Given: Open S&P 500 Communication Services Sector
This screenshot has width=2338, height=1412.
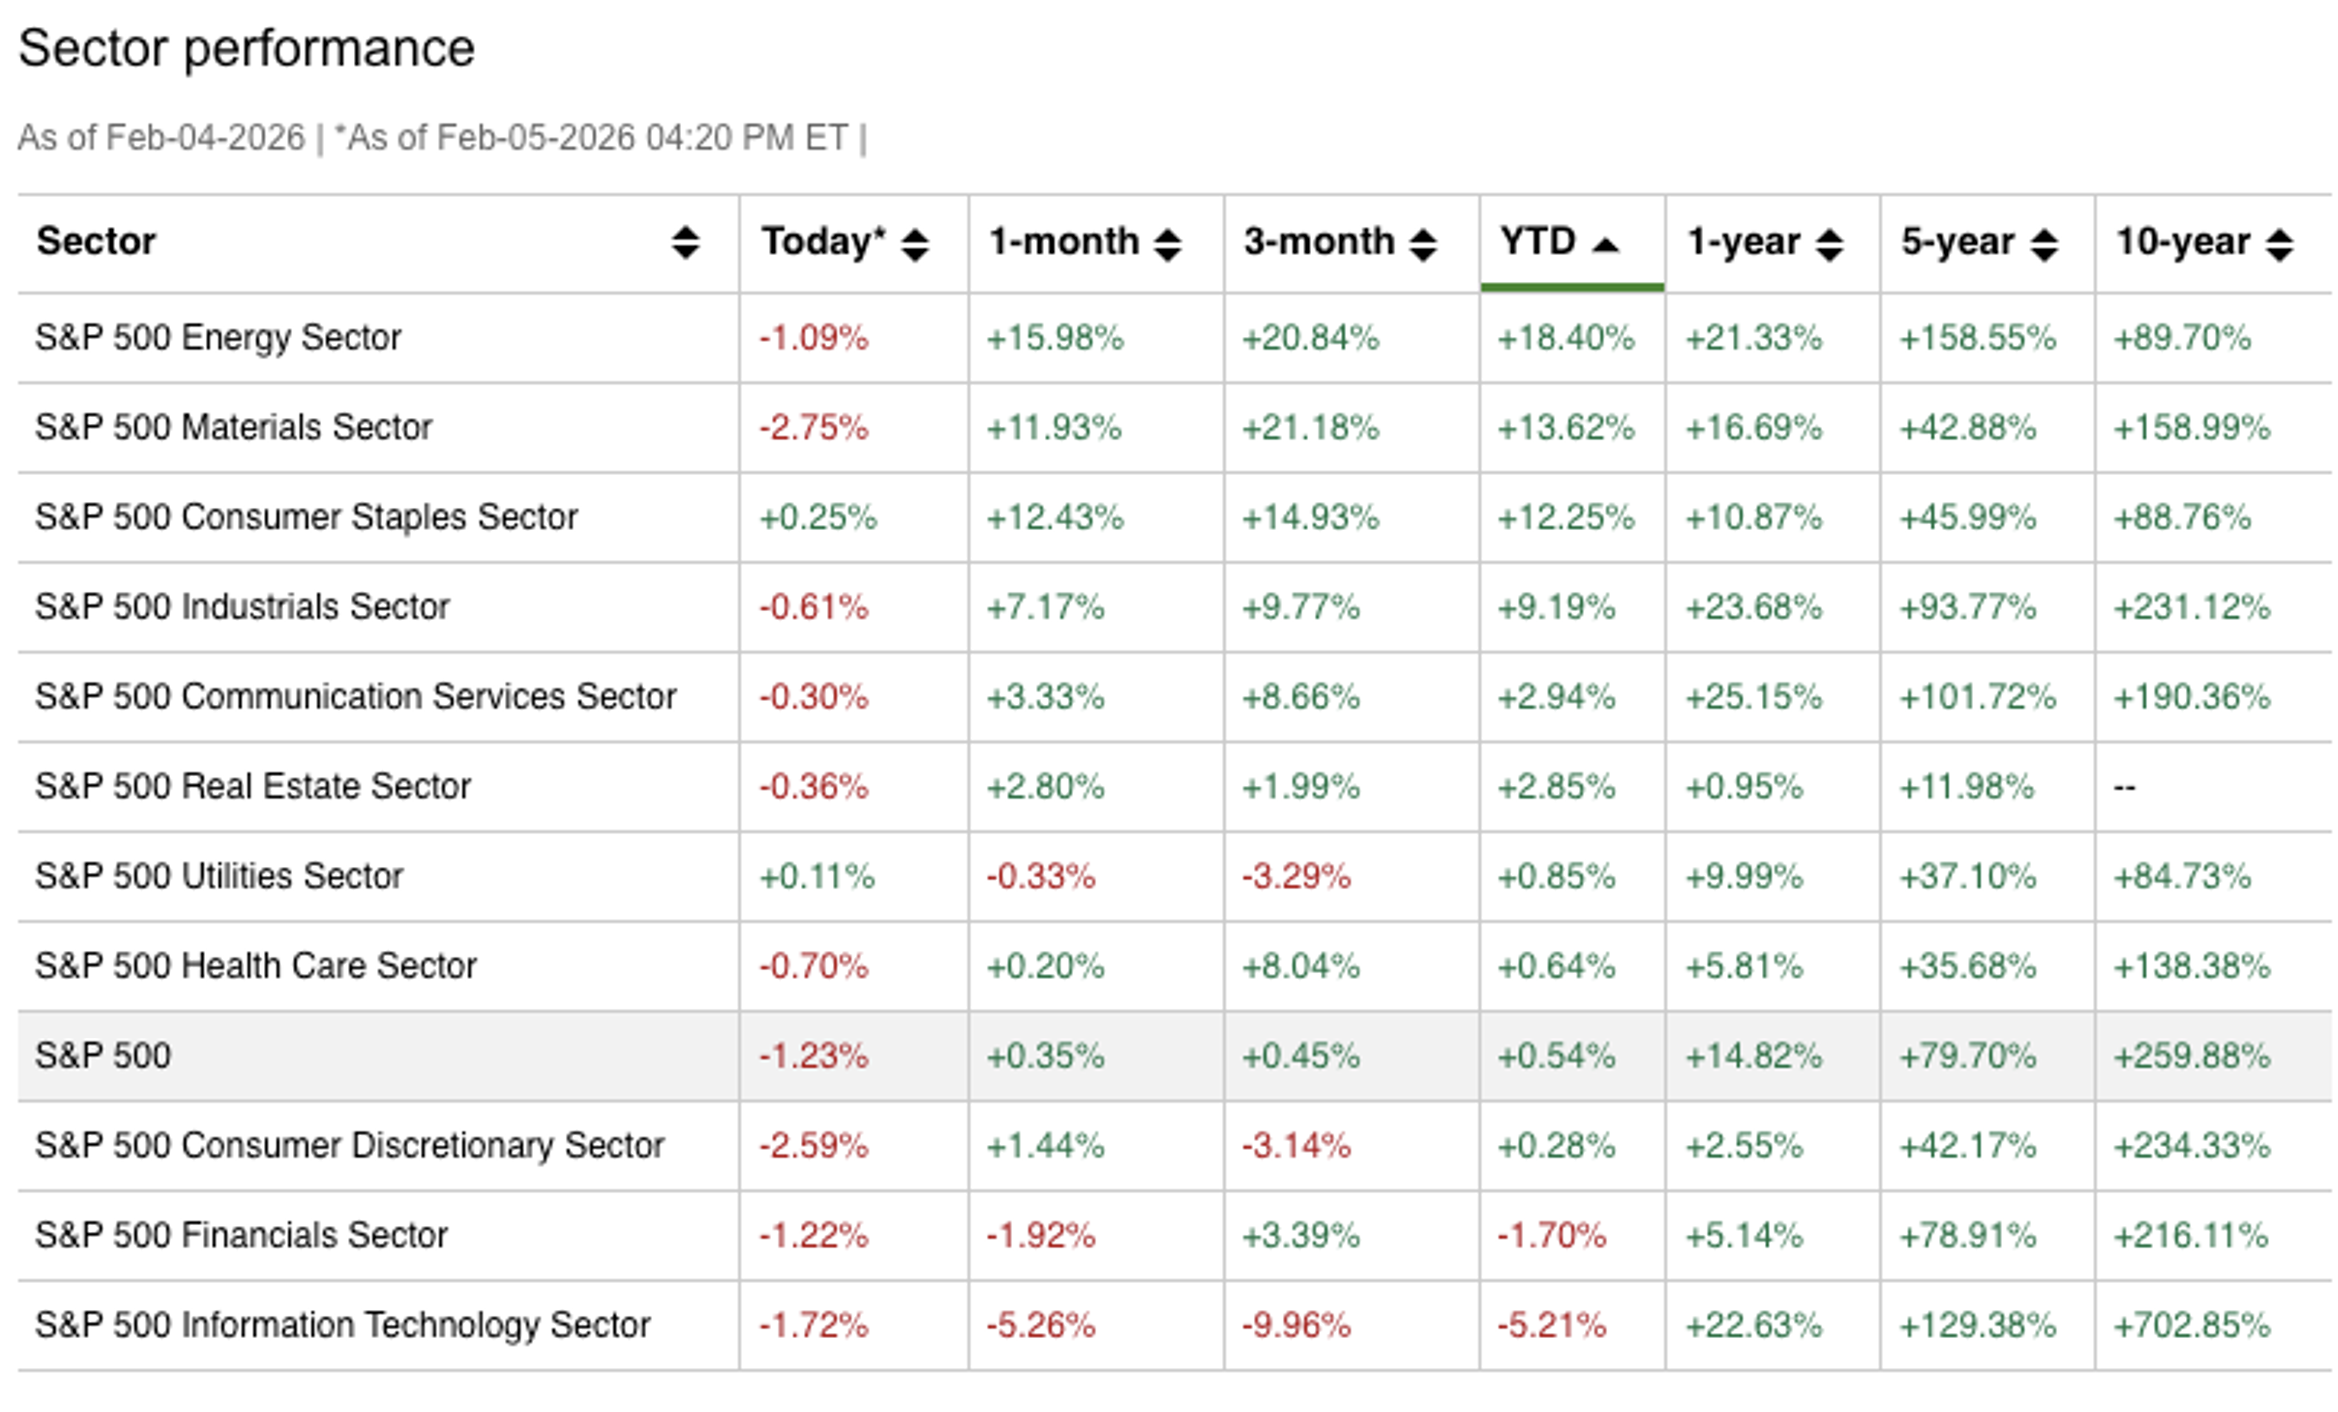Looking at the screenshot, I should click(x=355, y=697).
